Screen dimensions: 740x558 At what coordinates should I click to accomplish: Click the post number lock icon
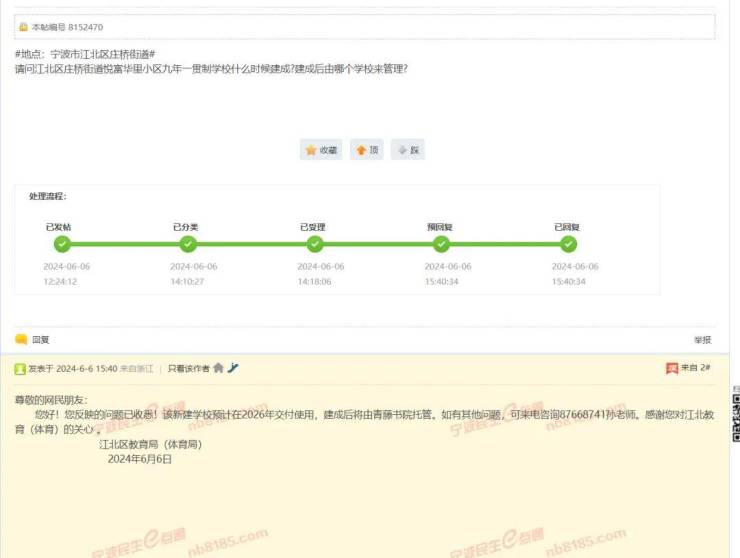23,27
